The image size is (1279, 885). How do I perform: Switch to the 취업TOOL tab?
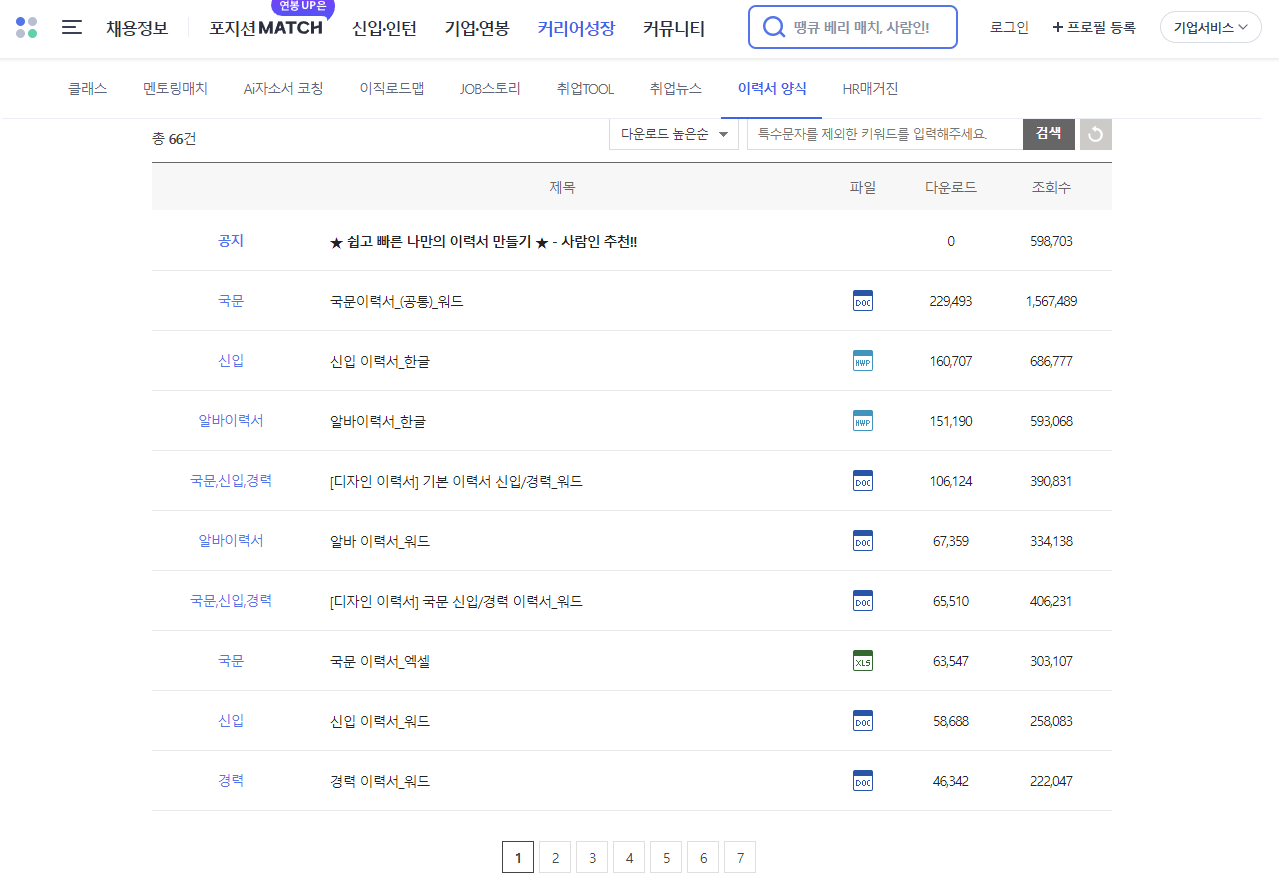tap(584, 88)
